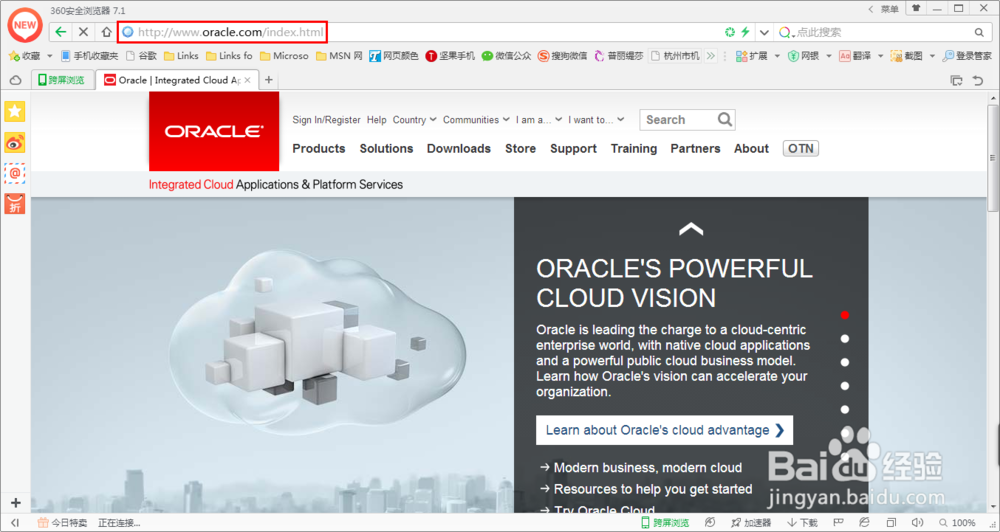Open 下载 downloads from status bar
This screenshot has height=532, width=1000.
[802, 522]
